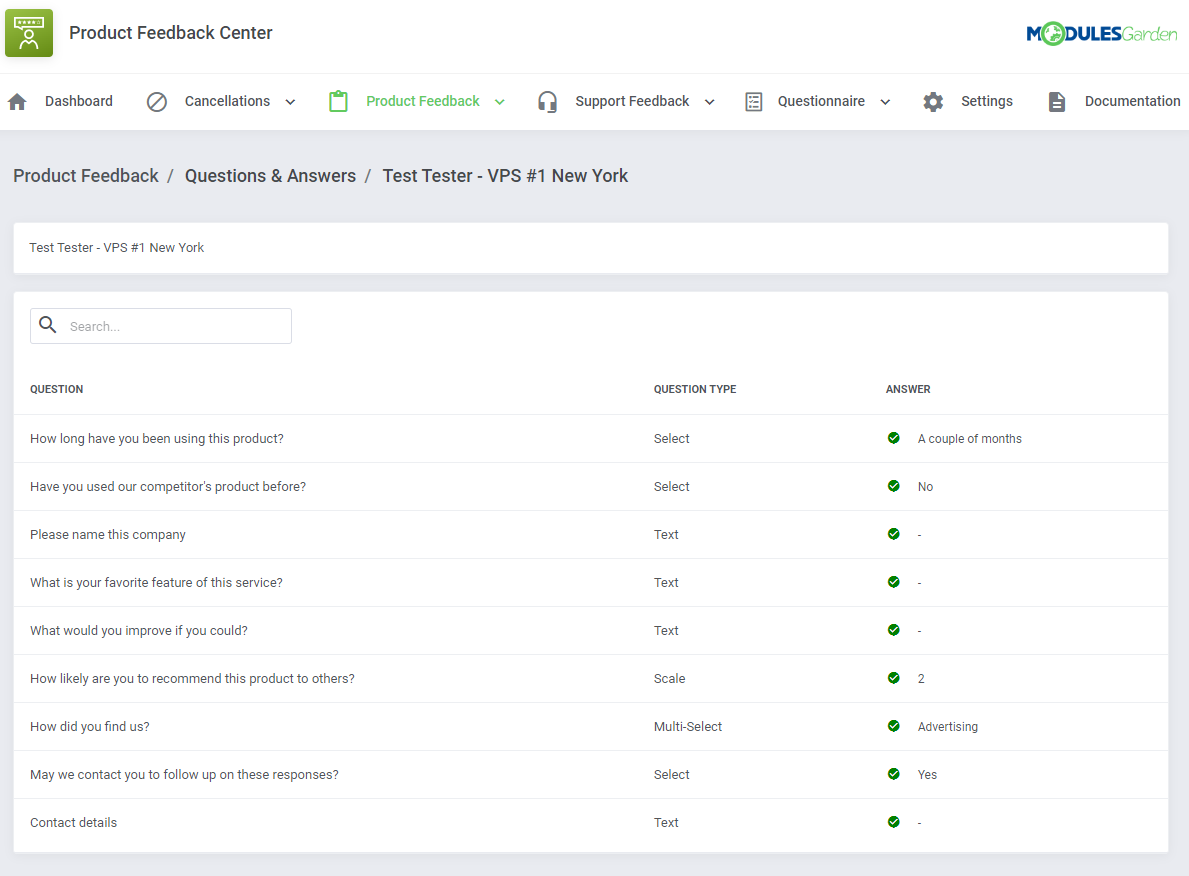1189x876 pixels.
Task: Expand the Cancellations dropdown chevron
Action: pyautogui.click(x=290, y=102)
